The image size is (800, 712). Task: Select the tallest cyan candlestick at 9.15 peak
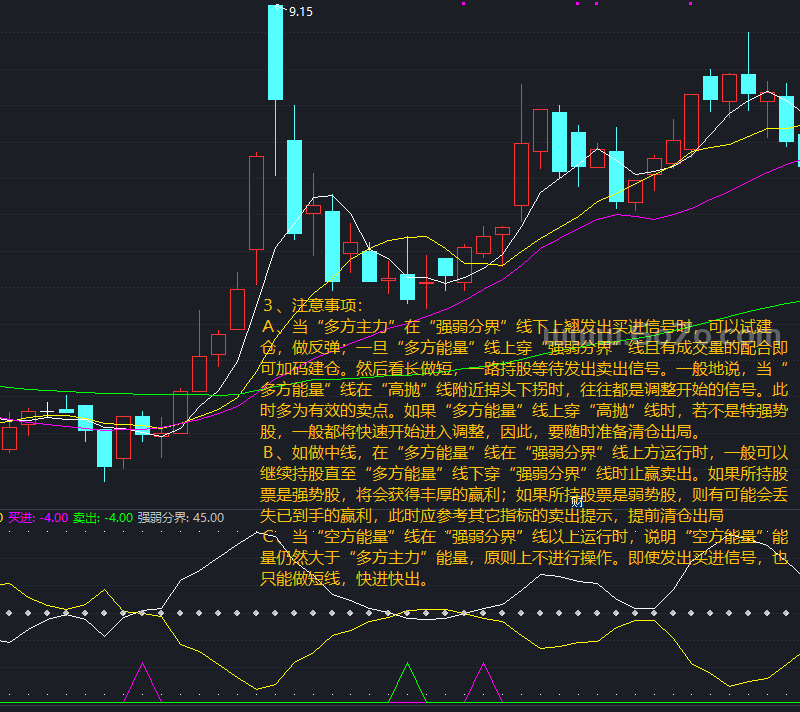[276, 53]
